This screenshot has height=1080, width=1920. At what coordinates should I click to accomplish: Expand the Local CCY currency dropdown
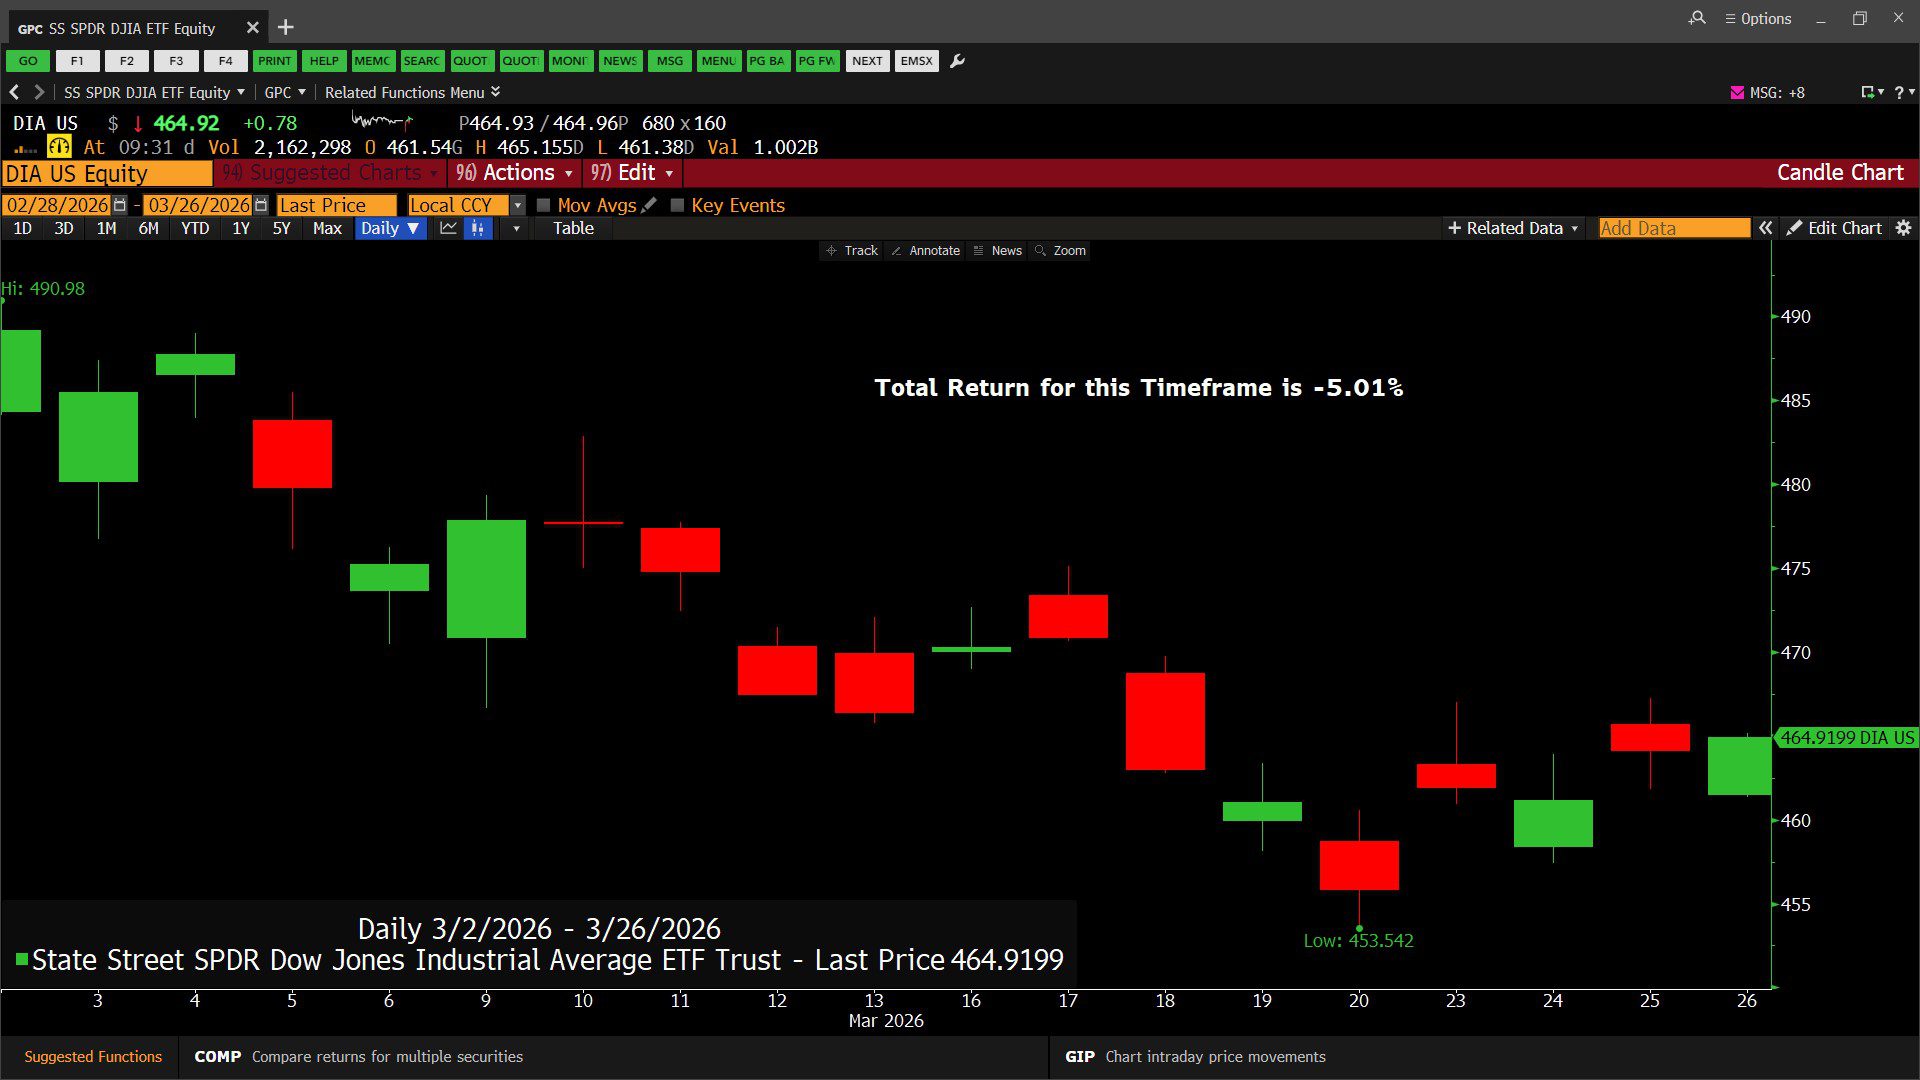517,205
